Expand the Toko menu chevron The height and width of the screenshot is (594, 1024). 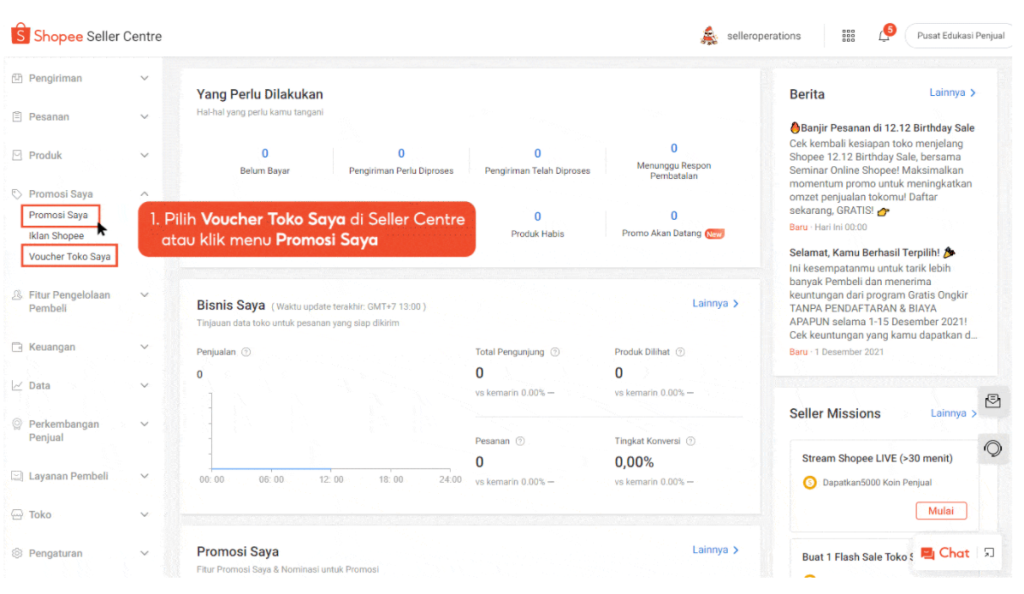(x=144, y=514)
